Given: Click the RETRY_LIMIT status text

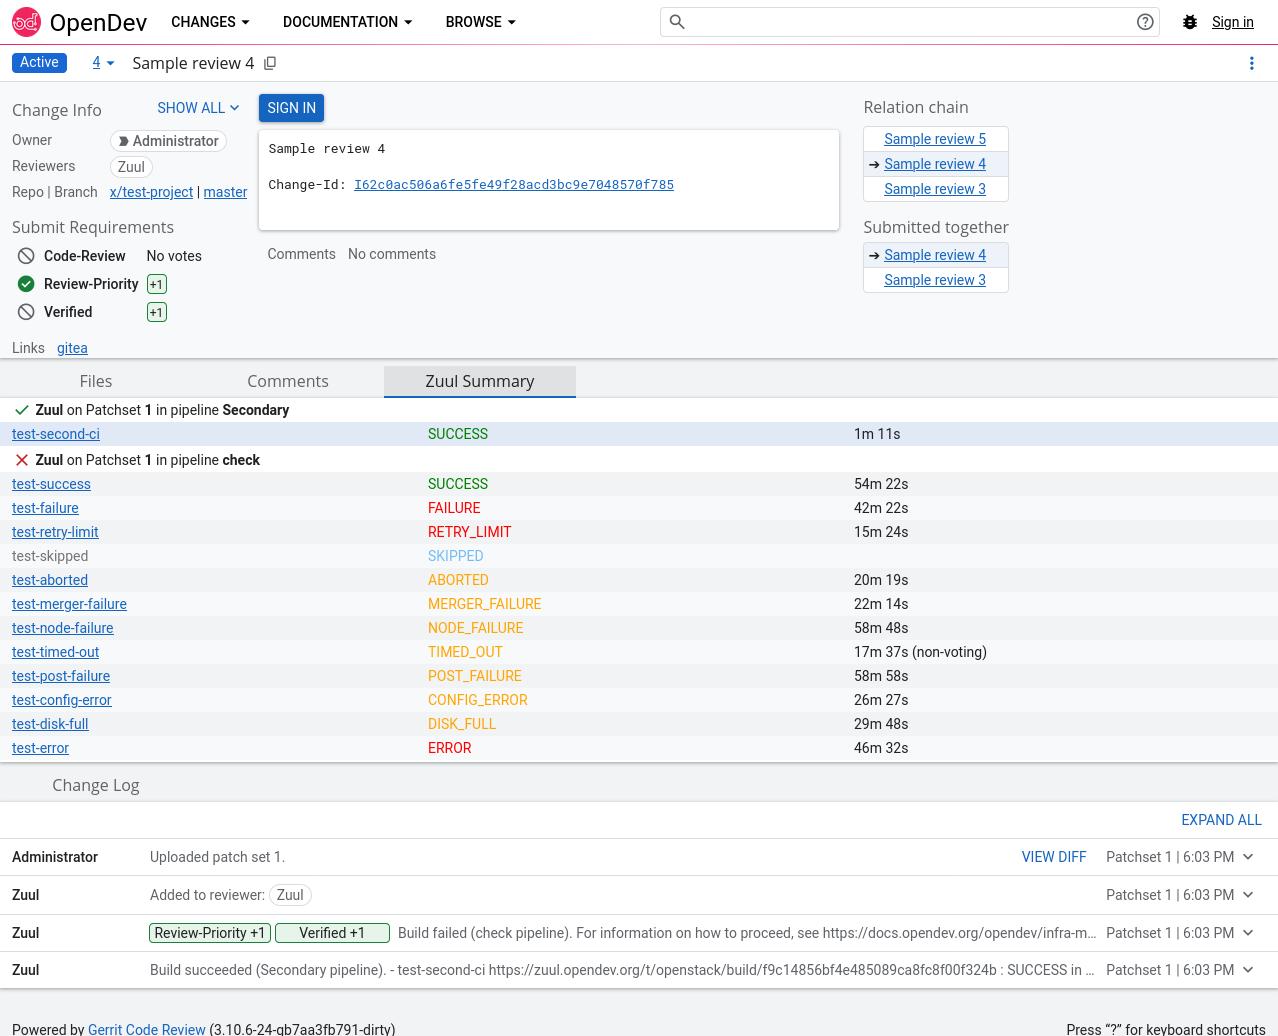Looking at the screenshot, I should [470, 532].
